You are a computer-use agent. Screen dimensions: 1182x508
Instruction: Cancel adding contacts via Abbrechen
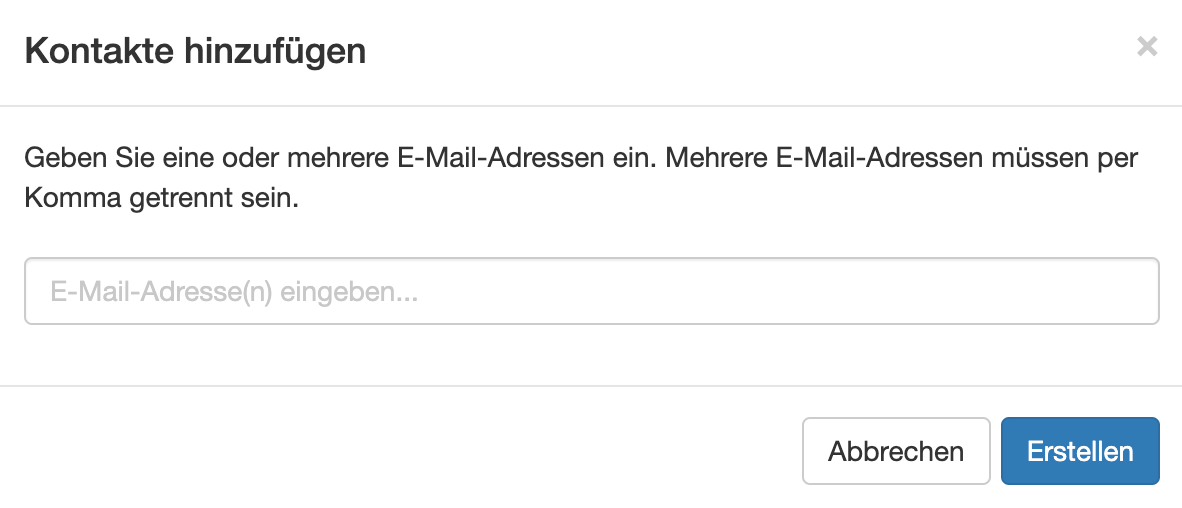click(895, 451)
